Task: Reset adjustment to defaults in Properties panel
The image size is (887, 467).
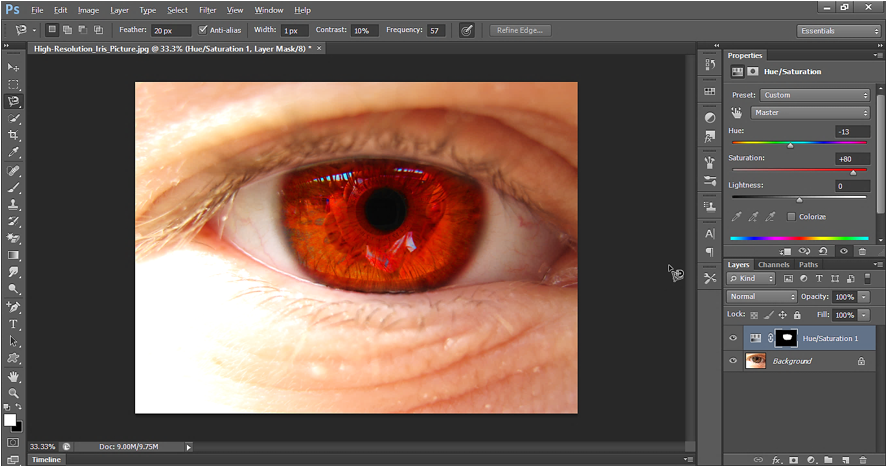Action: [x=823, y=251]
